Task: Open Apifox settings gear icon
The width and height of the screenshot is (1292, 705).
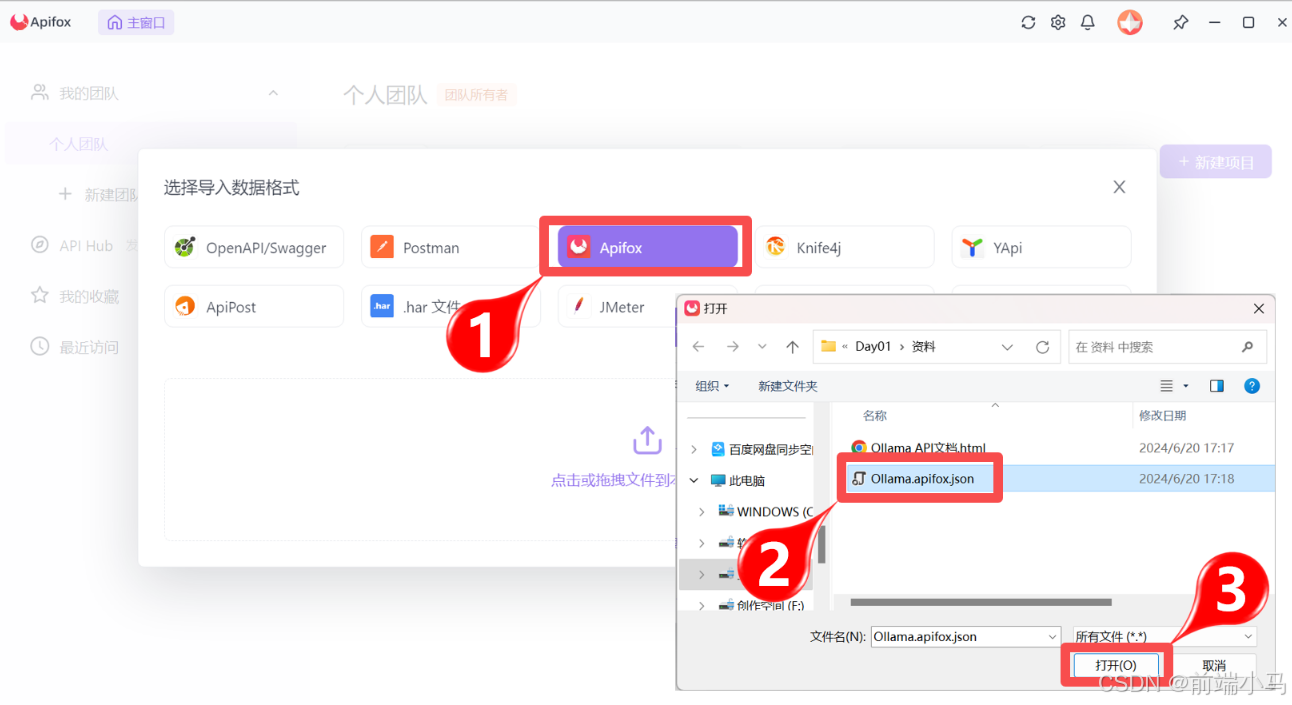Action: [x=1058, y=22]
